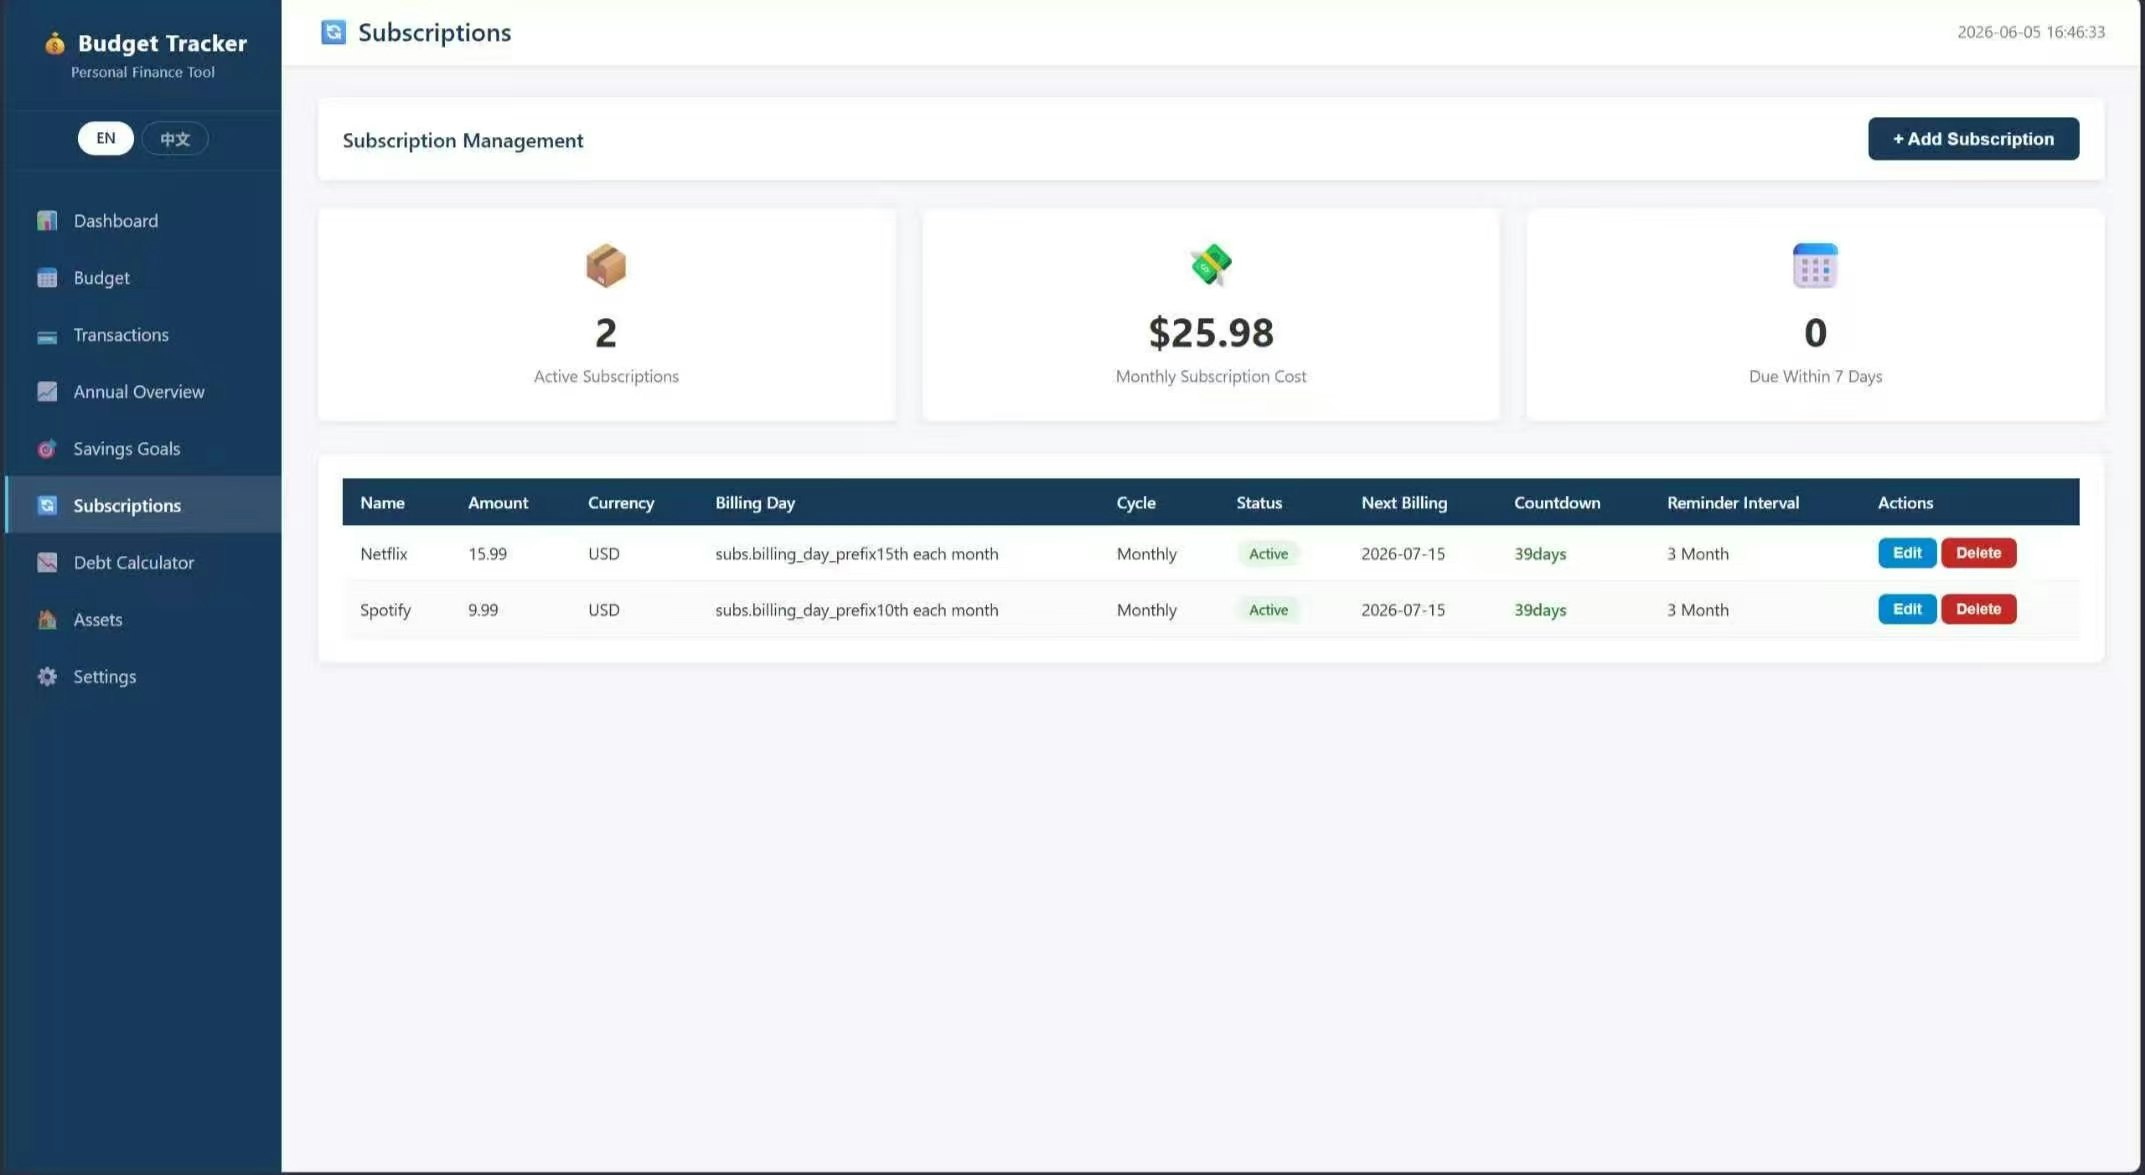Screen dimensions: 2145x1175
Task: Select Subscriptions in the sidebar
Action: 144,506
